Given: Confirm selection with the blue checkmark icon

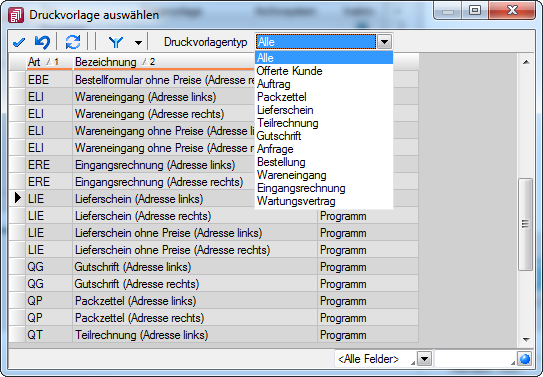Looking at the screenshot, I should pyautogui.click(x=19, y=42).
